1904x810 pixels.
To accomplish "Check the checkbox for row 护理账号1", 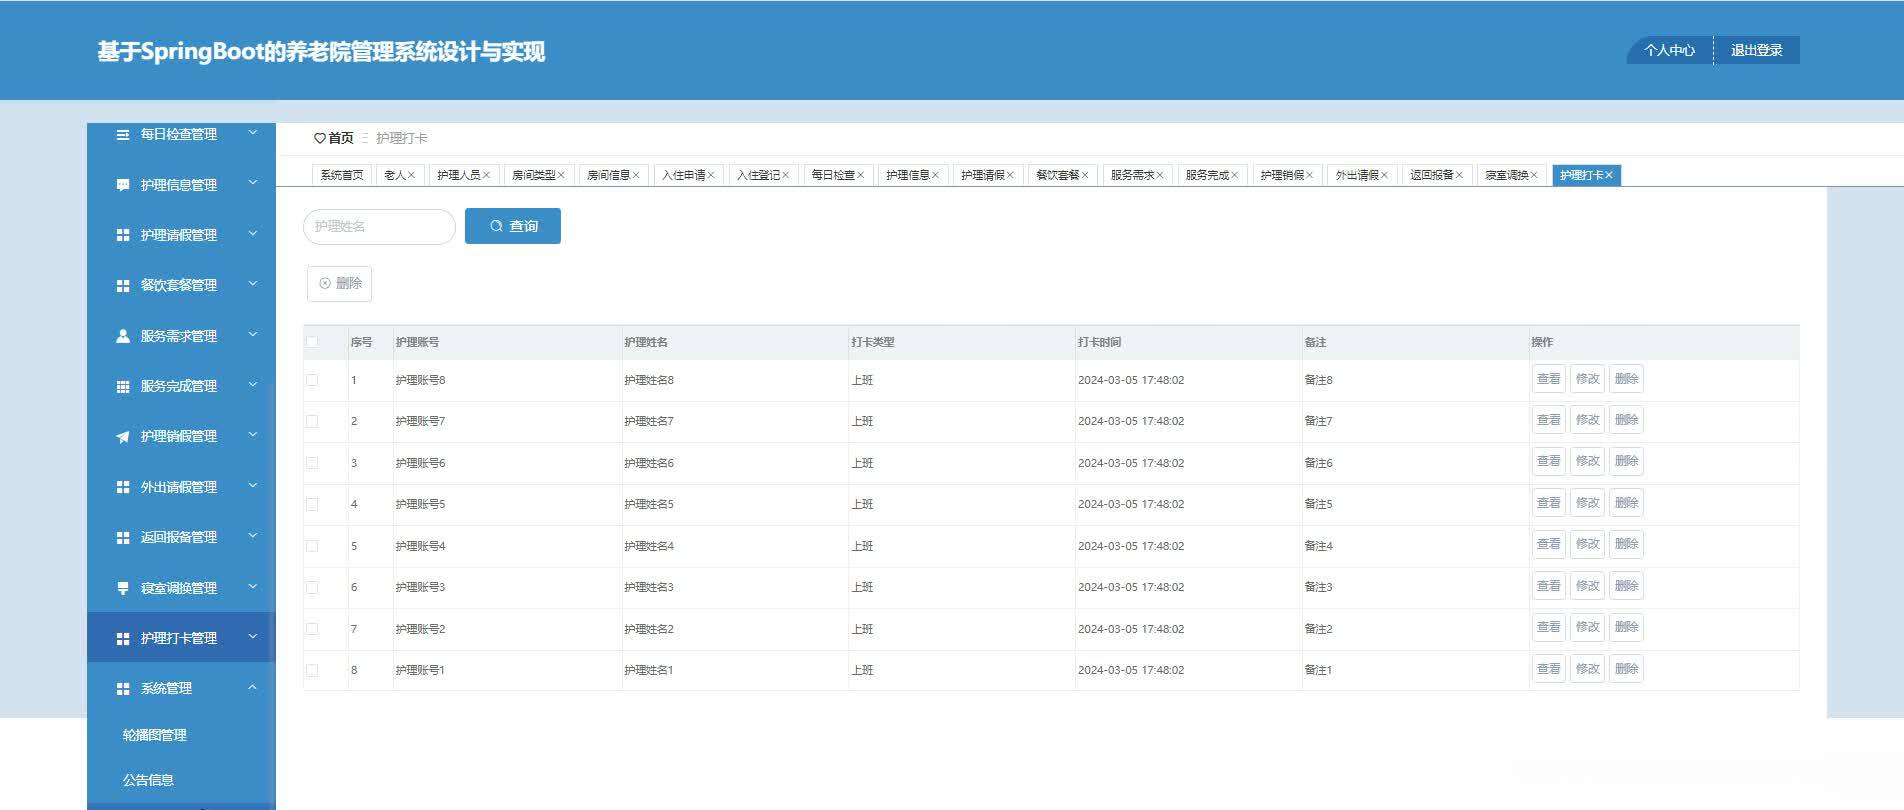I will coord(312,670).
